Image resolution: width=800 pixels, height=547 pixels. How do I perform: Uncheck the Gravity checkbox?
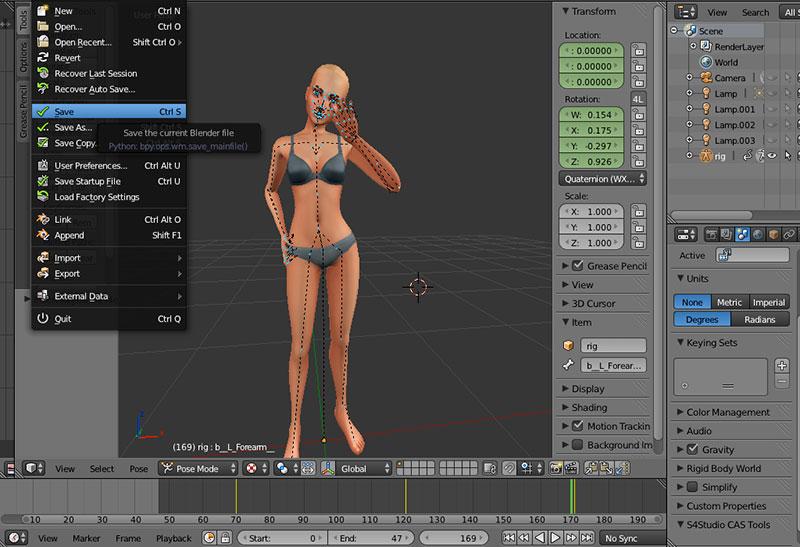692,450
